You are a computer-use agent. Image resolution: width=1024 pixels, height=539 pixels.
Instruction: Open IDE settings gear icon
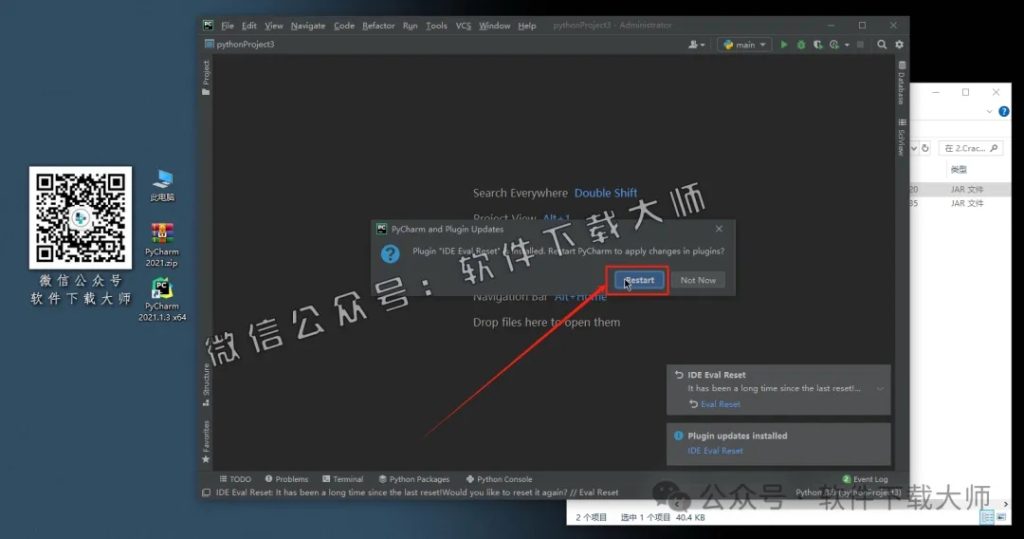[x=899, y=44]
